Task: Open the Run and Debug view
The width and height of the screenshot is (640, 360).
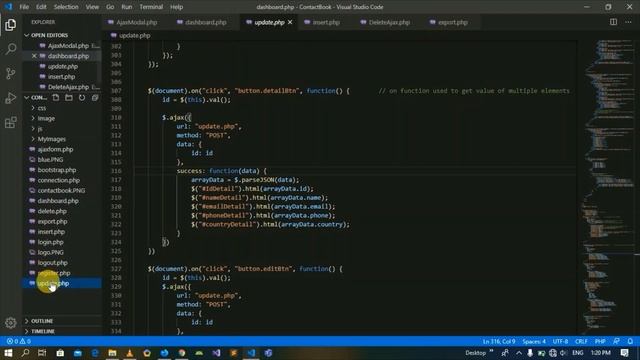Action: pyautogui.click(x=11, y=98)
